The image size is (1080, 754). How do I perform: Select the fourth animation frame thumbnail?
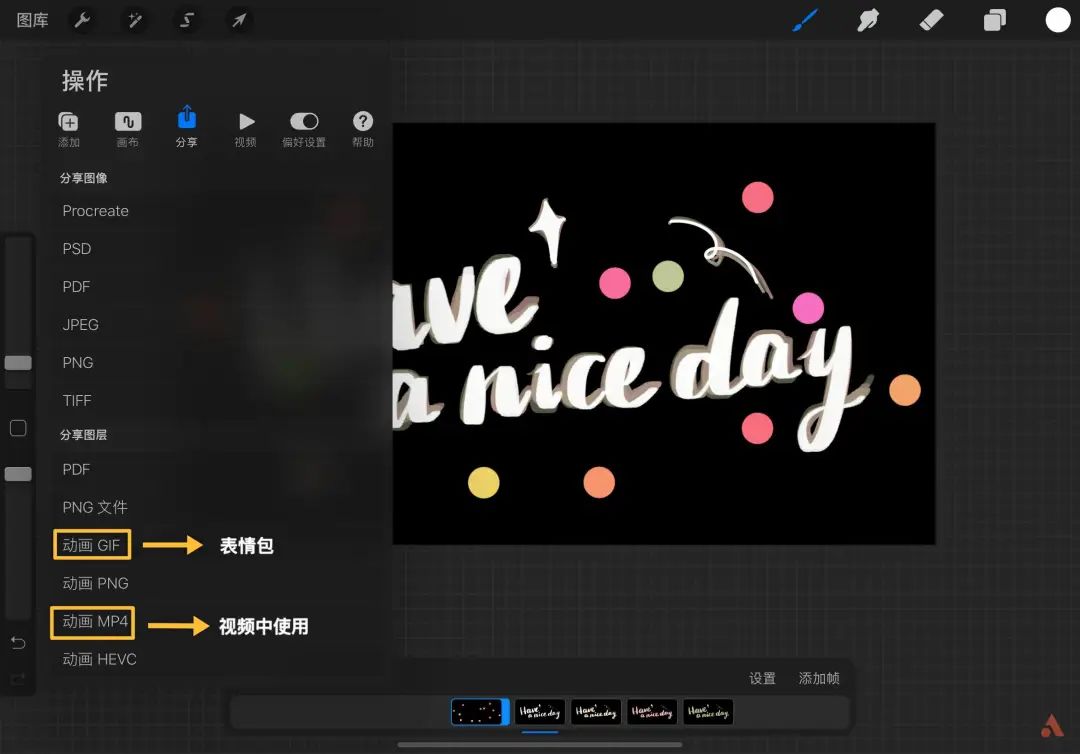[652, 712]
